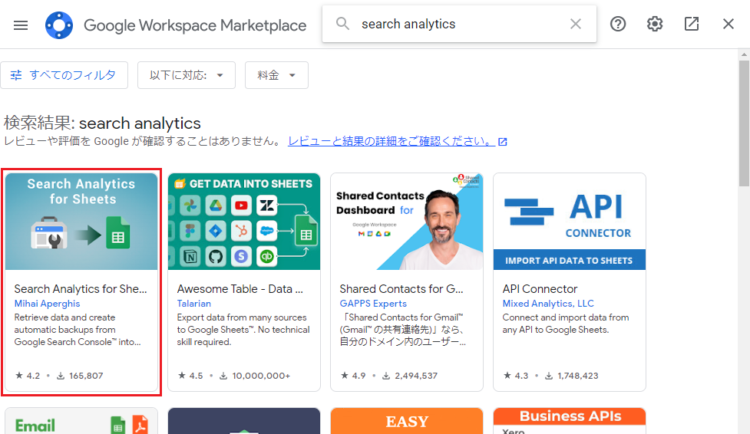Click Search Analytics for She... title
The image size is (750, 434).
pyautogui.click(x=80, y=289)
